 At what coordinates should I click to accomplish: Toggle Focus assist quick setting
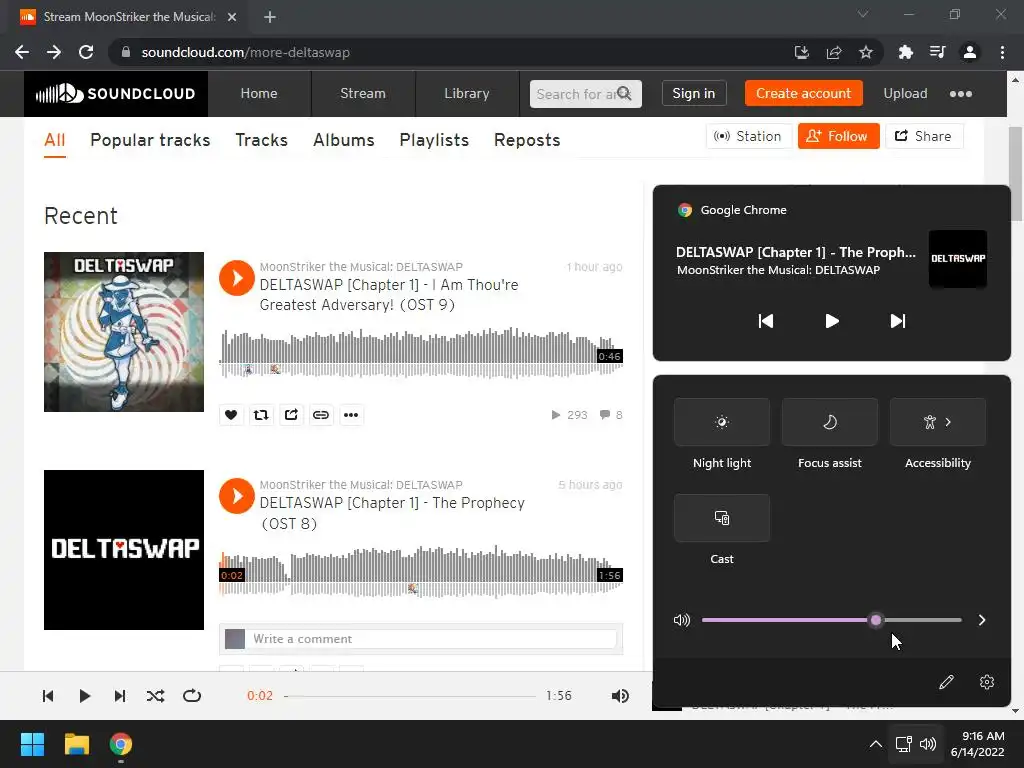click(x=829, y=422)
